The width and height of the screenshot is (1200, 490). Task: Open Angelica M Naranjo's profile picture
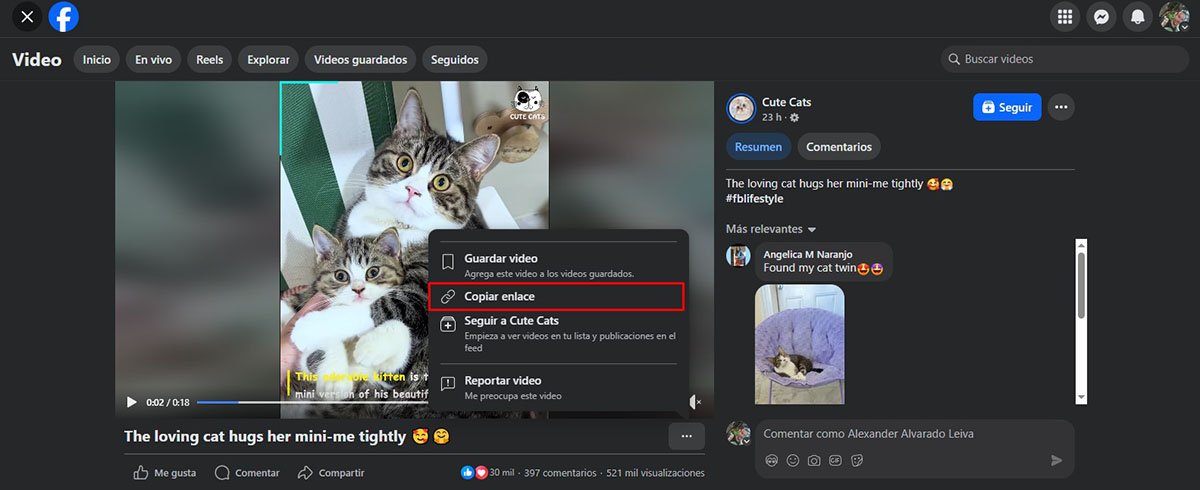(x=739, y=256)
